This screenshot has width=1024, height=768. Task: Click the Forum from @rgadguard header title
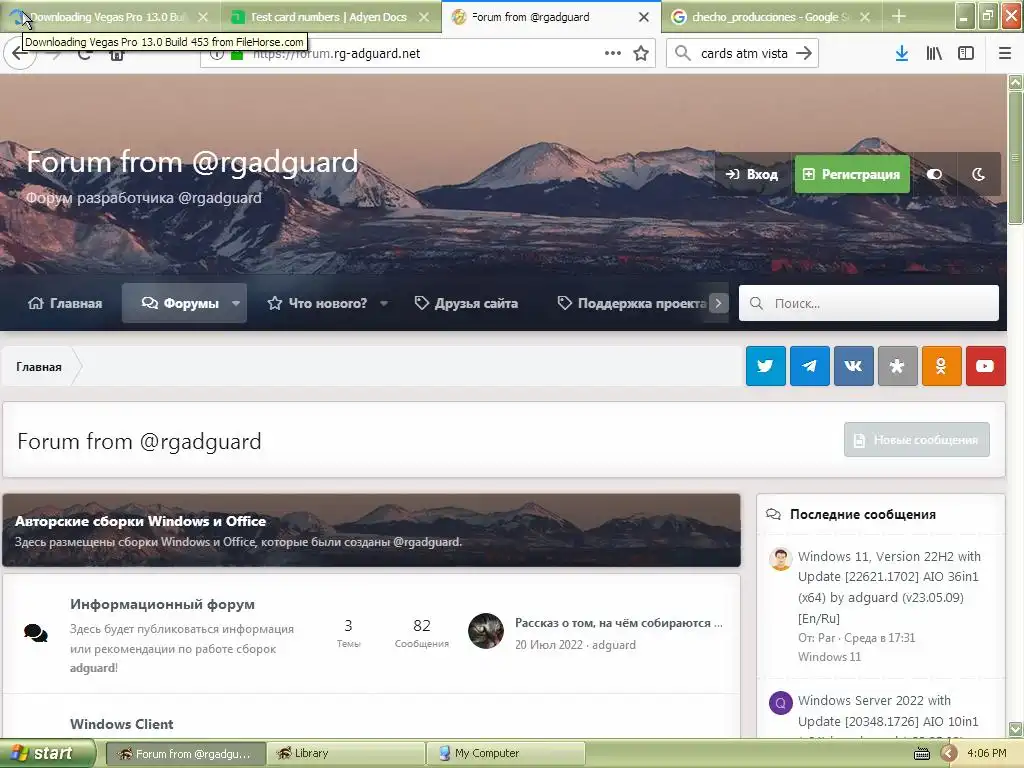(192, 162)
